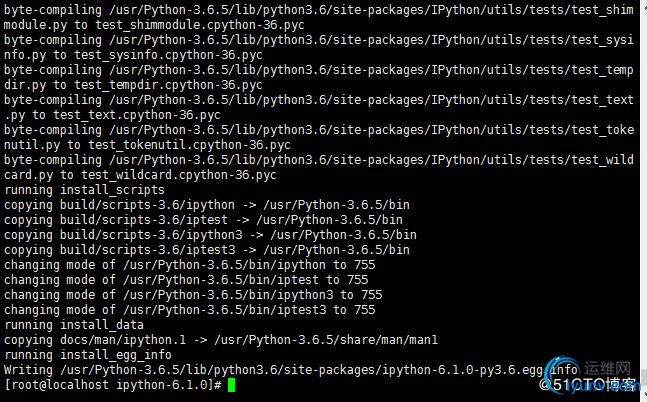The height and width of the screenshot is (402, 647).
Task: Click the line copying build/scripts-3.6/ipython
Action: coord(207,205)
